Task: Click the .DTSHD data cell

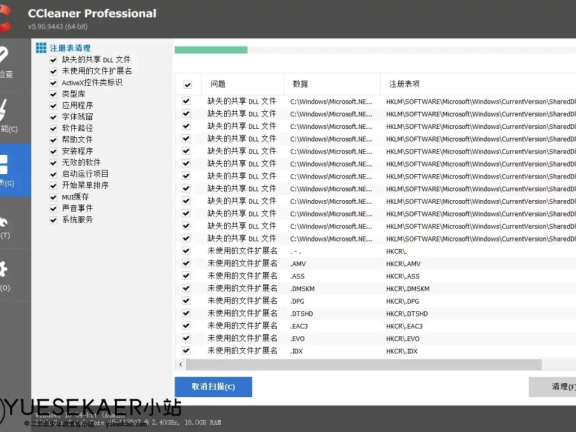Action: point(302,314)
